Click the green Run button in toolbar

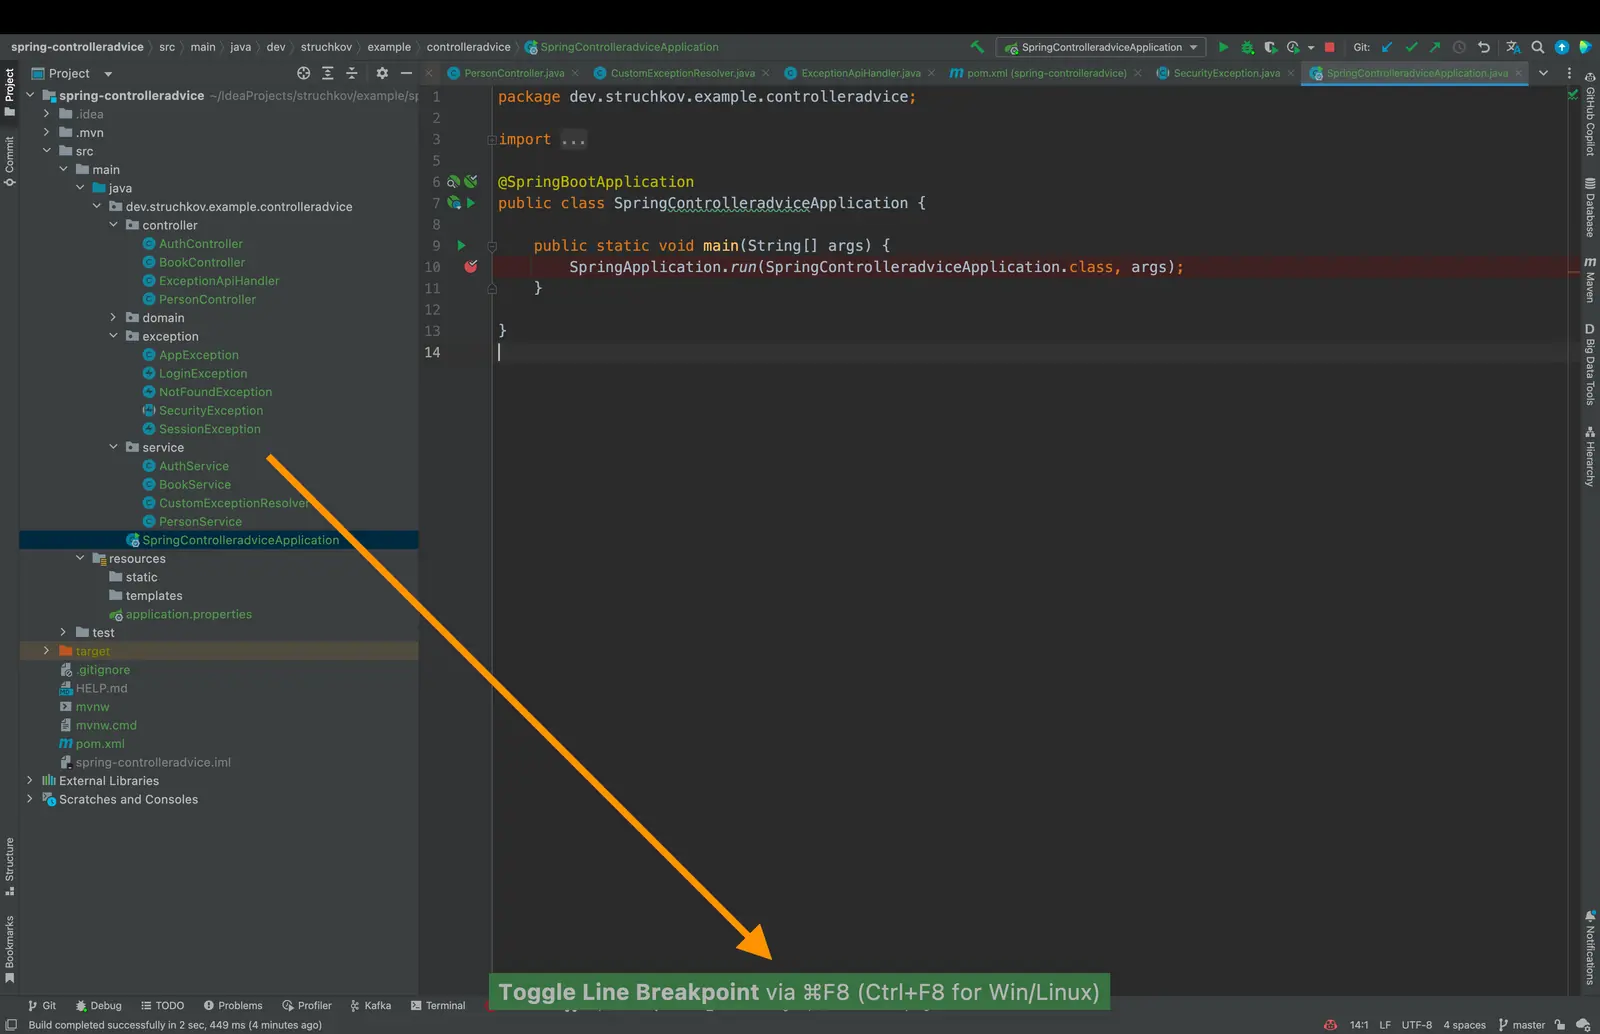point(1222,47)
